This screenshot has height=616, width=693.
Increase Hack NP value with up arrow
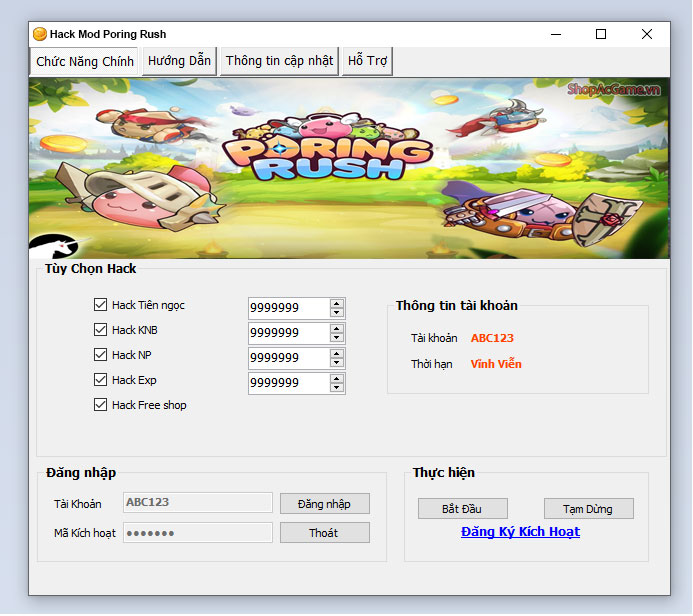point(337,354)
